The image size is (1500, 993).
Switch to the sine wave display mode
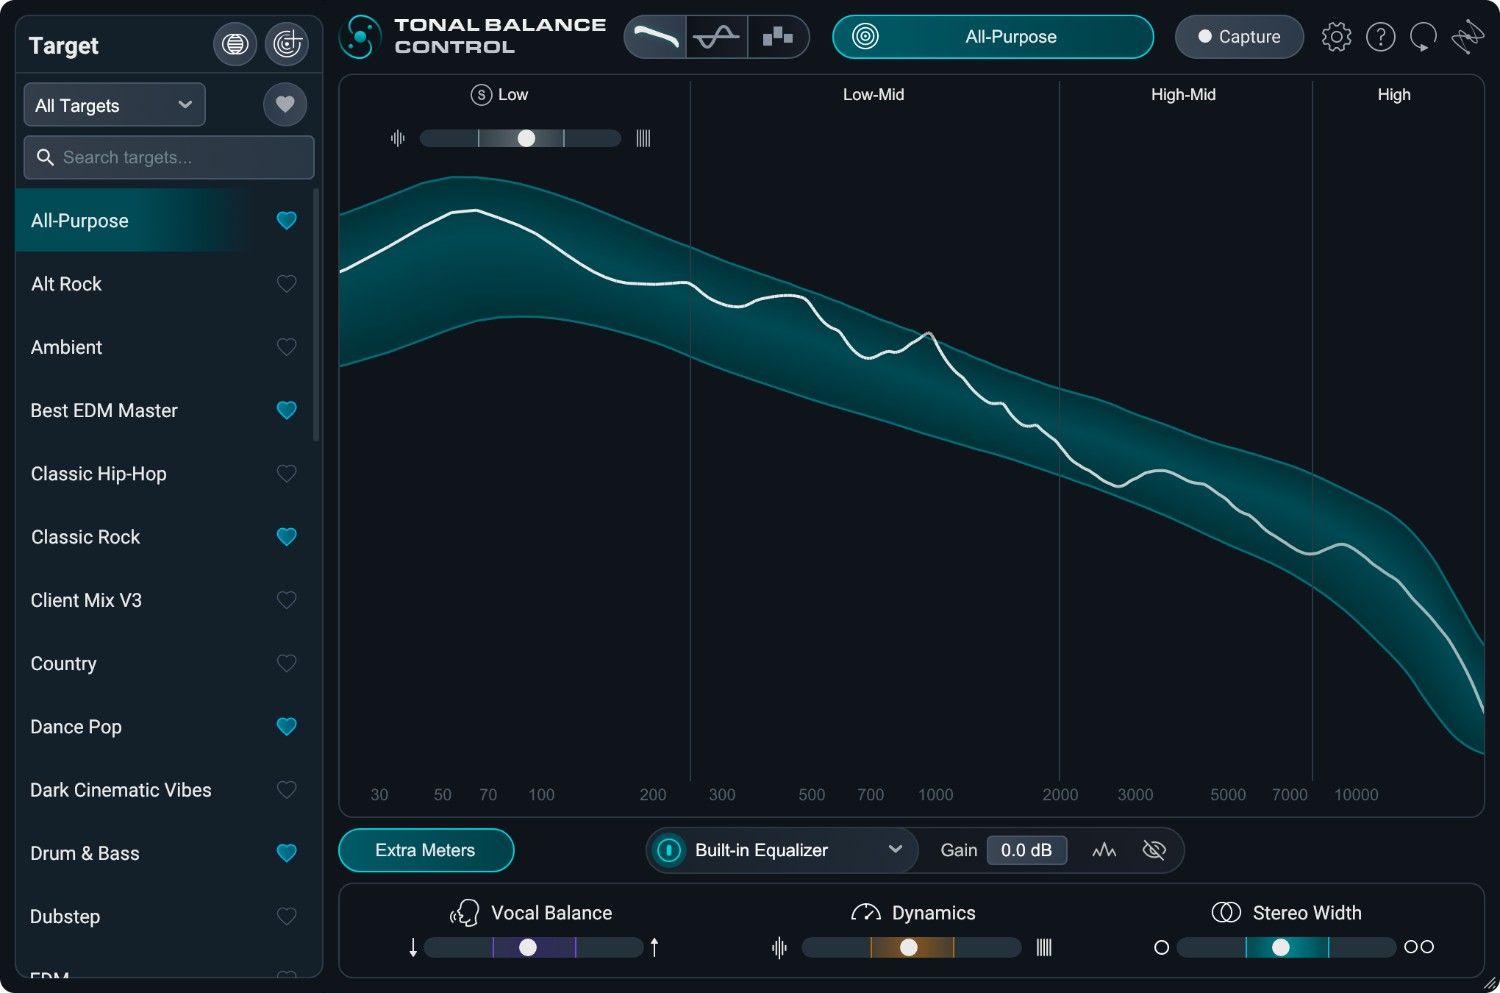pos(716,36)
